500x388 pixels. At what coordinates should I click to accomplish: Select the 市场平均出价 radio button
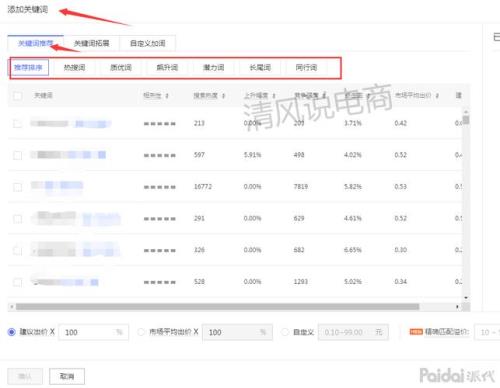(x=141, y=332)
